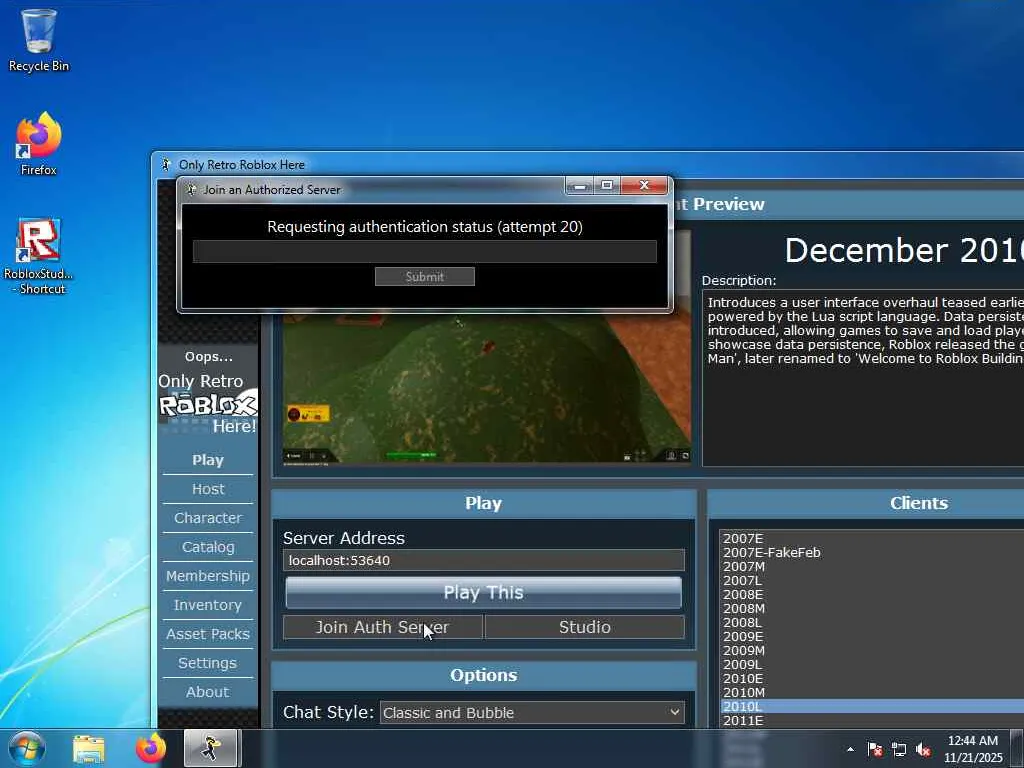
Task: Open the Character sidebar section
Action: (208, 518)
